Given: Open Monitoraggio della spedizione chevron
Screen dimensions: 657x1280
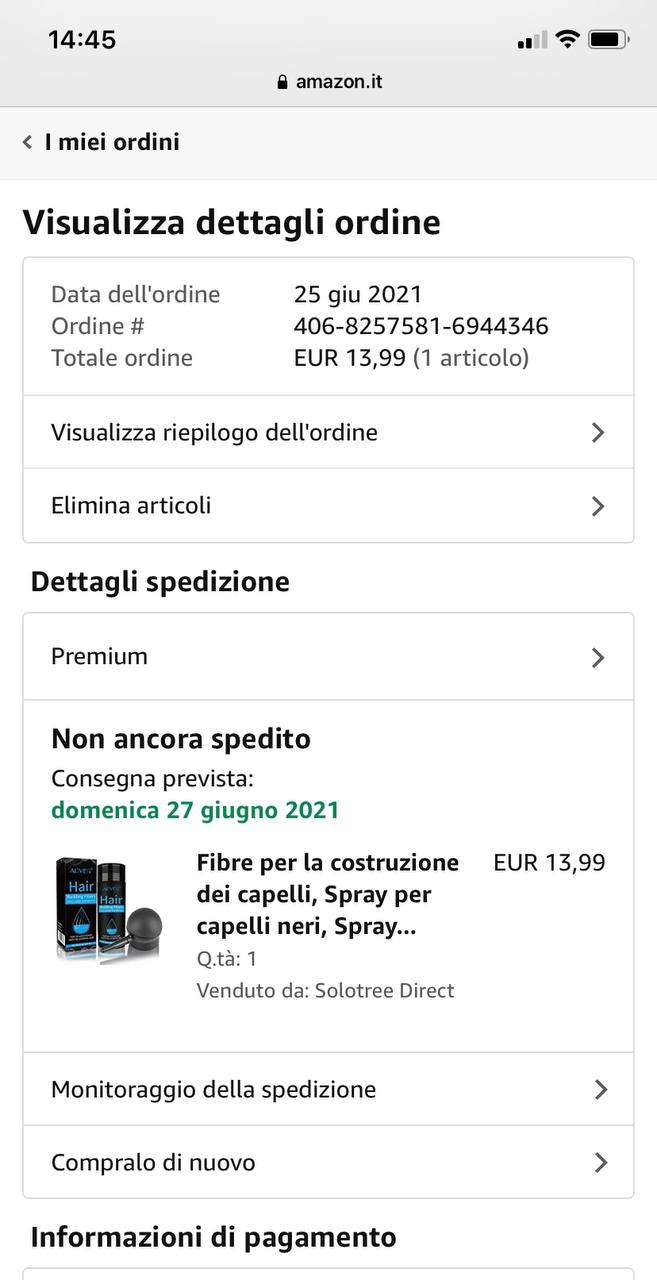Looking at the screenshot, I should (x=600, y=1089).
